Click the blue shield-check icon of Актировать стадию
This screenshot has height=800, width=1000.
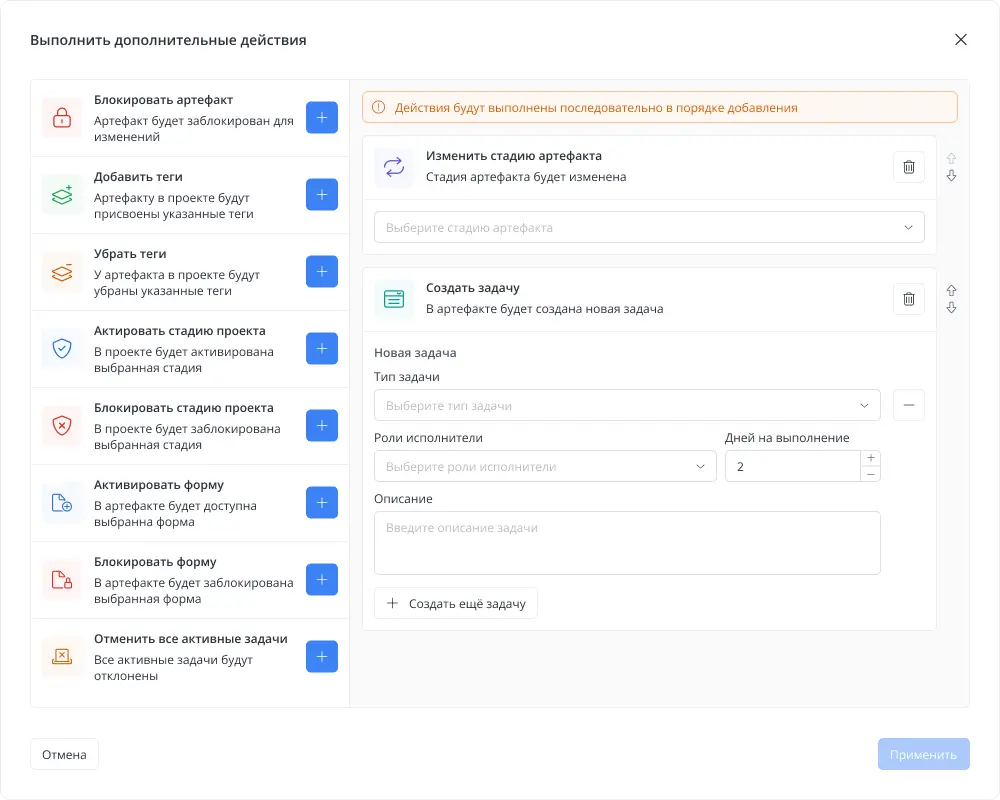pos(62,348)
